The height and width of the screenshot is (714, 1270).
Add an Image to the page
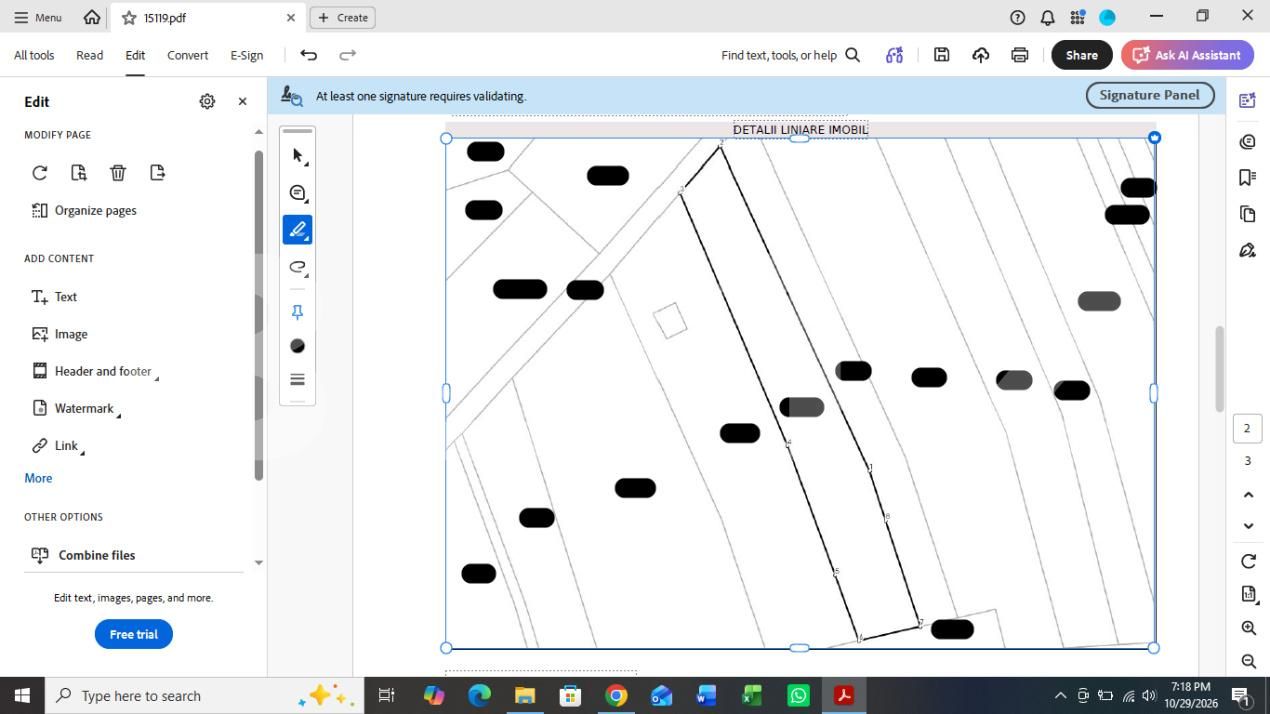pyautogui.click(x=59, y=334)
